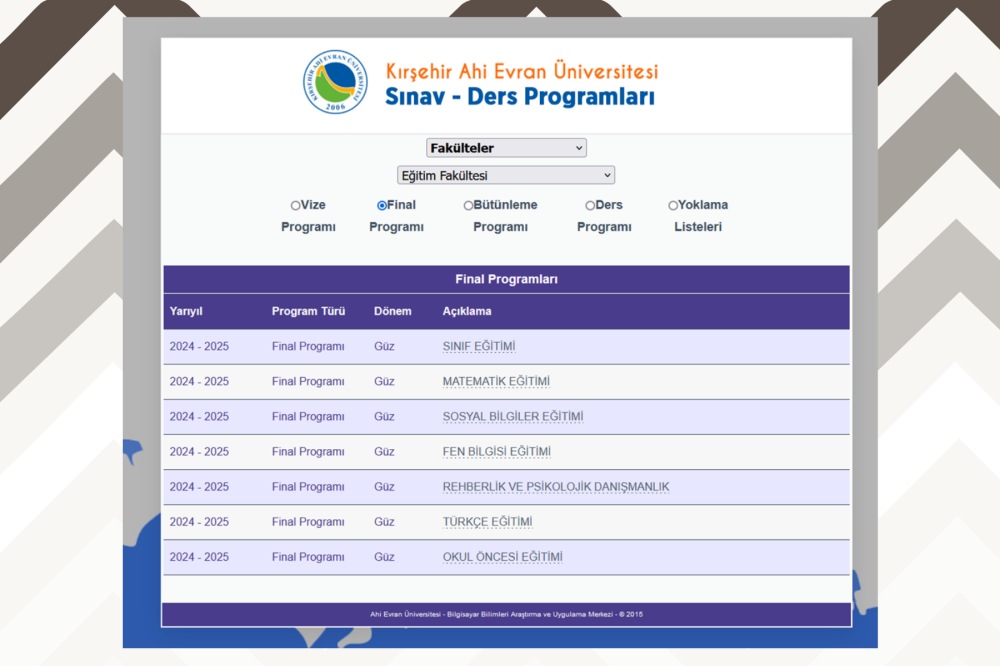
Task: Click the SOSYAL BİLGİLER EĞİTİMİ link
Action: point(513,417)
